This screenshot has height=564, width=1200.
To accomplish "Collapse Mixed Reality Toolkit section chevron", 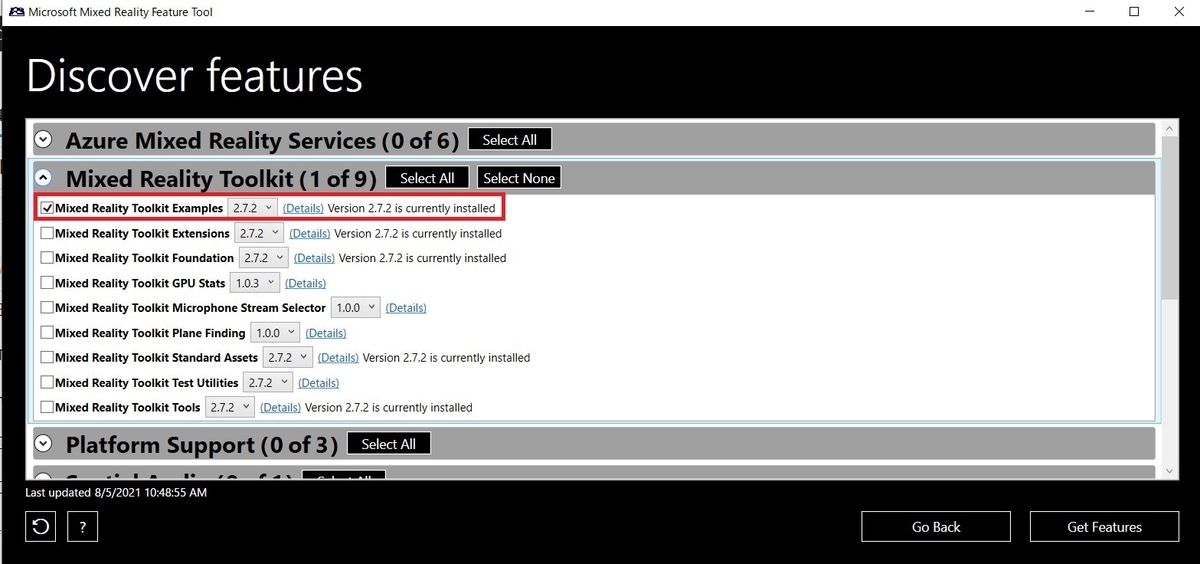I will click(x=43, y=178).
